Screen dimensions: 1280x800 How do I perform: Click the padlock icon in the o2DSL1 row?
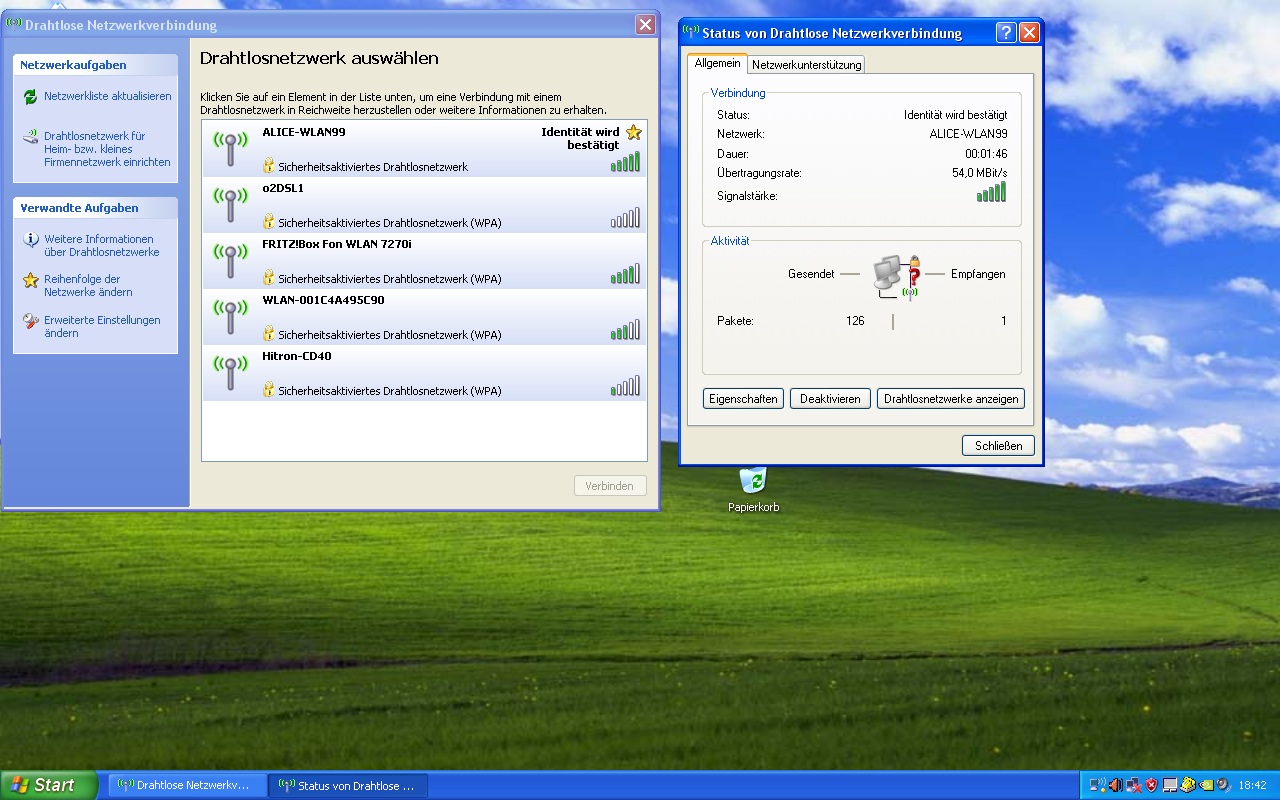268,221
